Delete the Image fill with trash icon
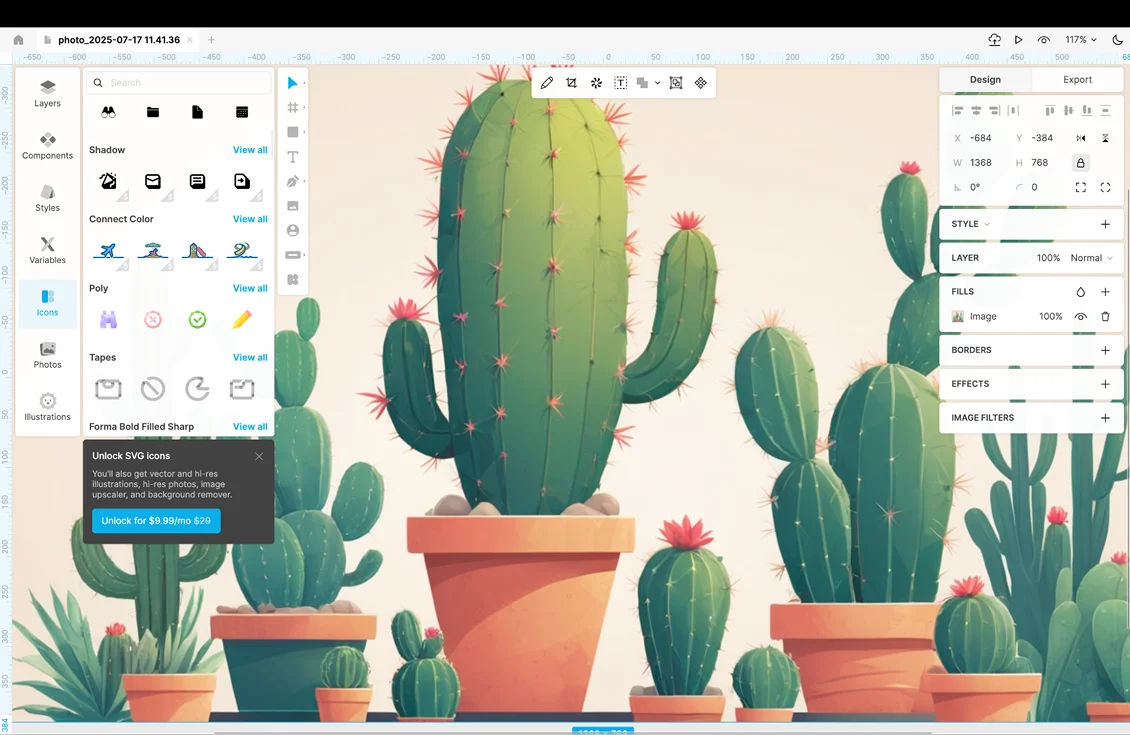 coord(1105,317)
